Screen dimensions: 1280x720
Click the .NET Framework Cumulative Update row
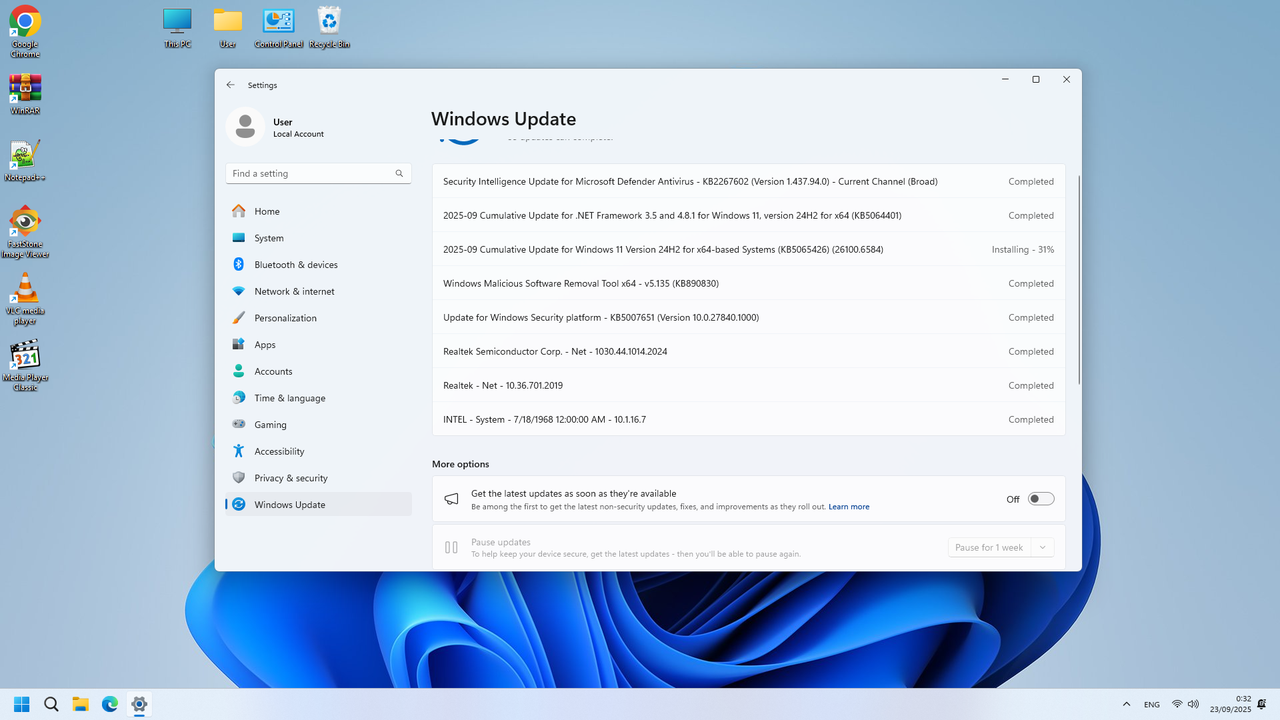(749, 216)
